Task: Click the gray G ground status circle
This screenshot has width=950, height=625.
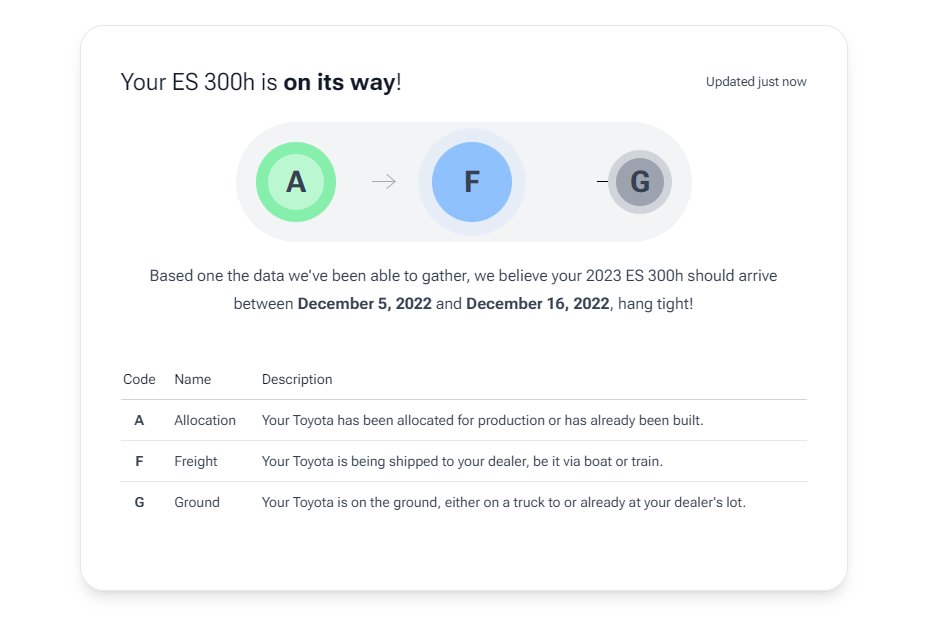Action: [x=640, y=182]
